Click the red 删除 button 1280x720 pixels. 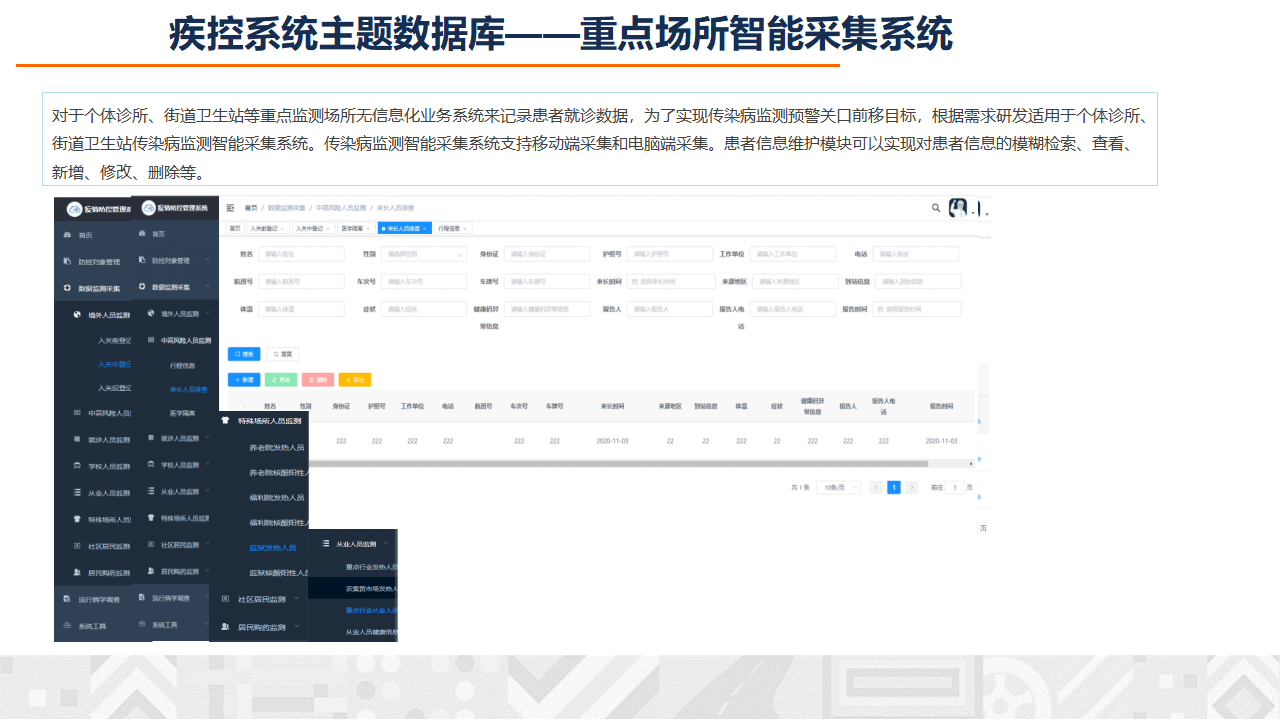pyautogui.click(x=318, y=380)
